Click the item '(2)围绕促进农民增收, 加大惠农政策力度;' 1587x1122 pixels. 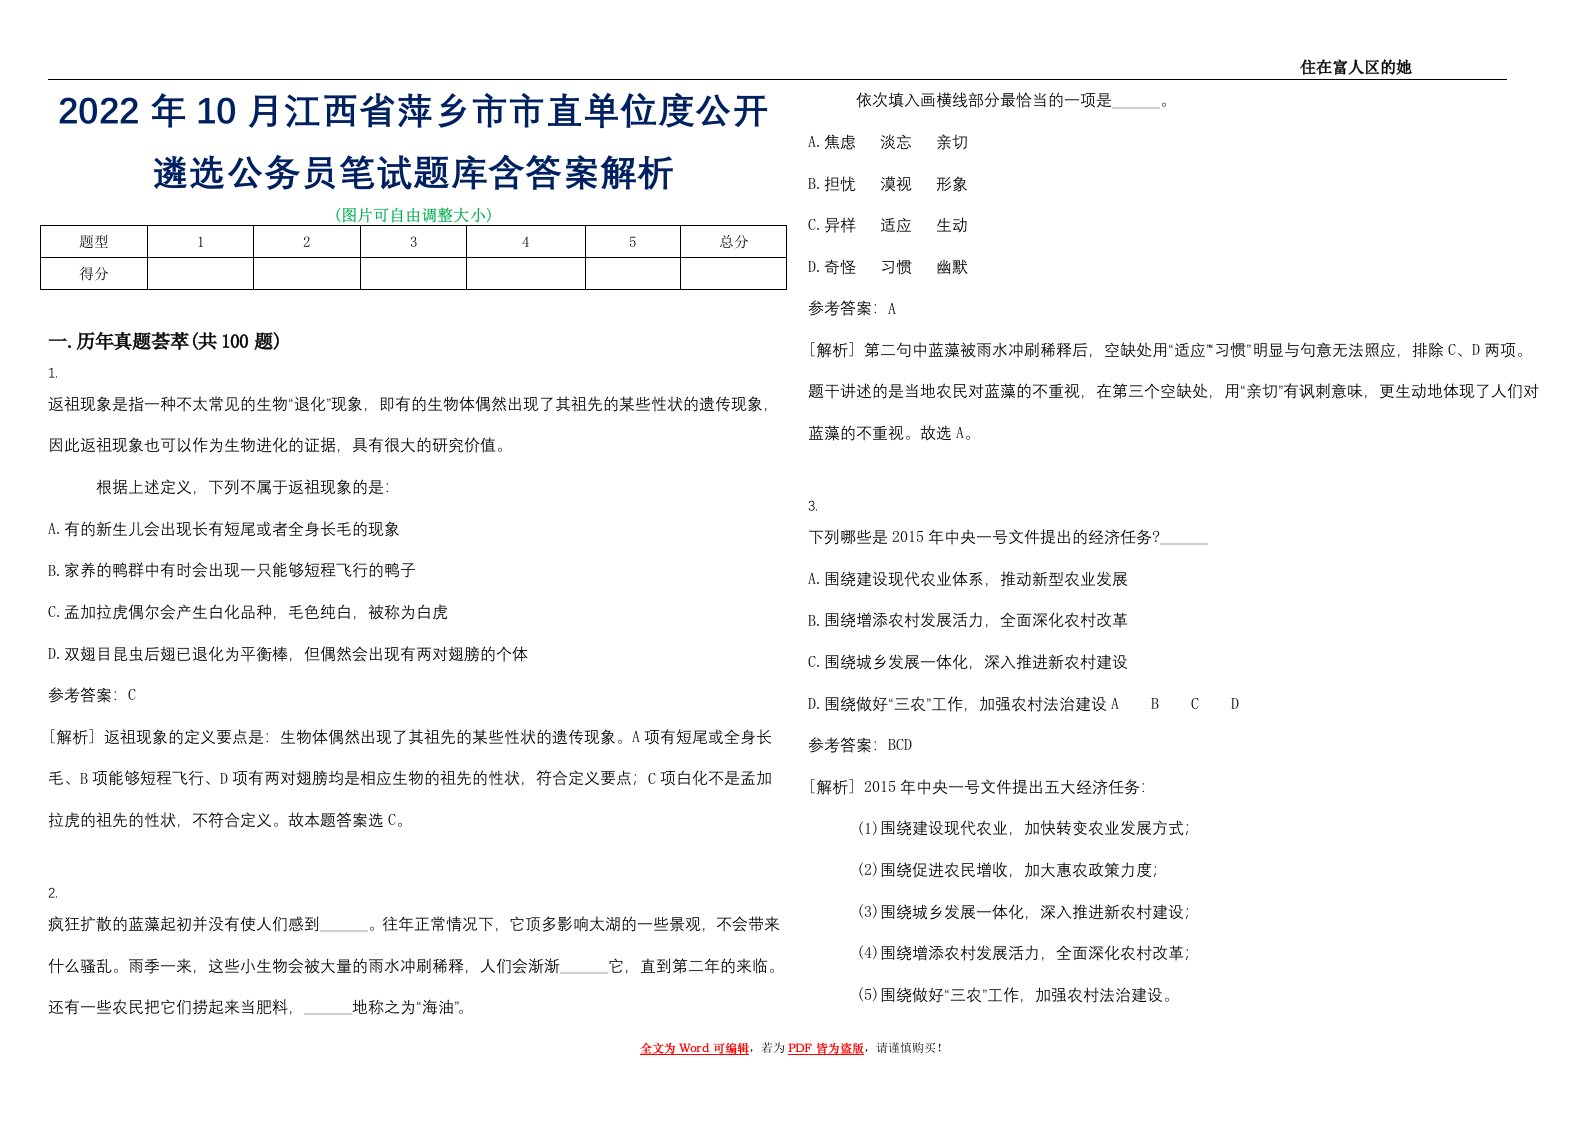point(1008,870)
